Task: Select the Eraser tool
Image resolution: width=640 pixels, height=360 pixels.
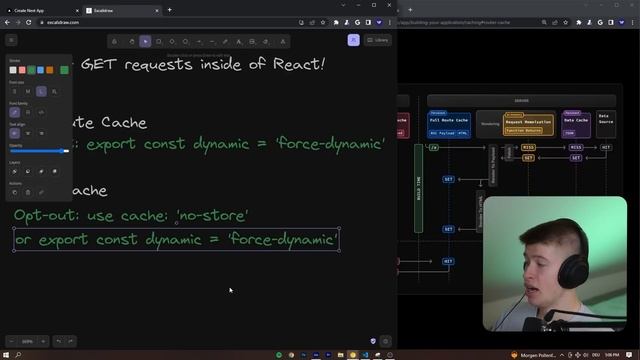Action: (266, 41)
